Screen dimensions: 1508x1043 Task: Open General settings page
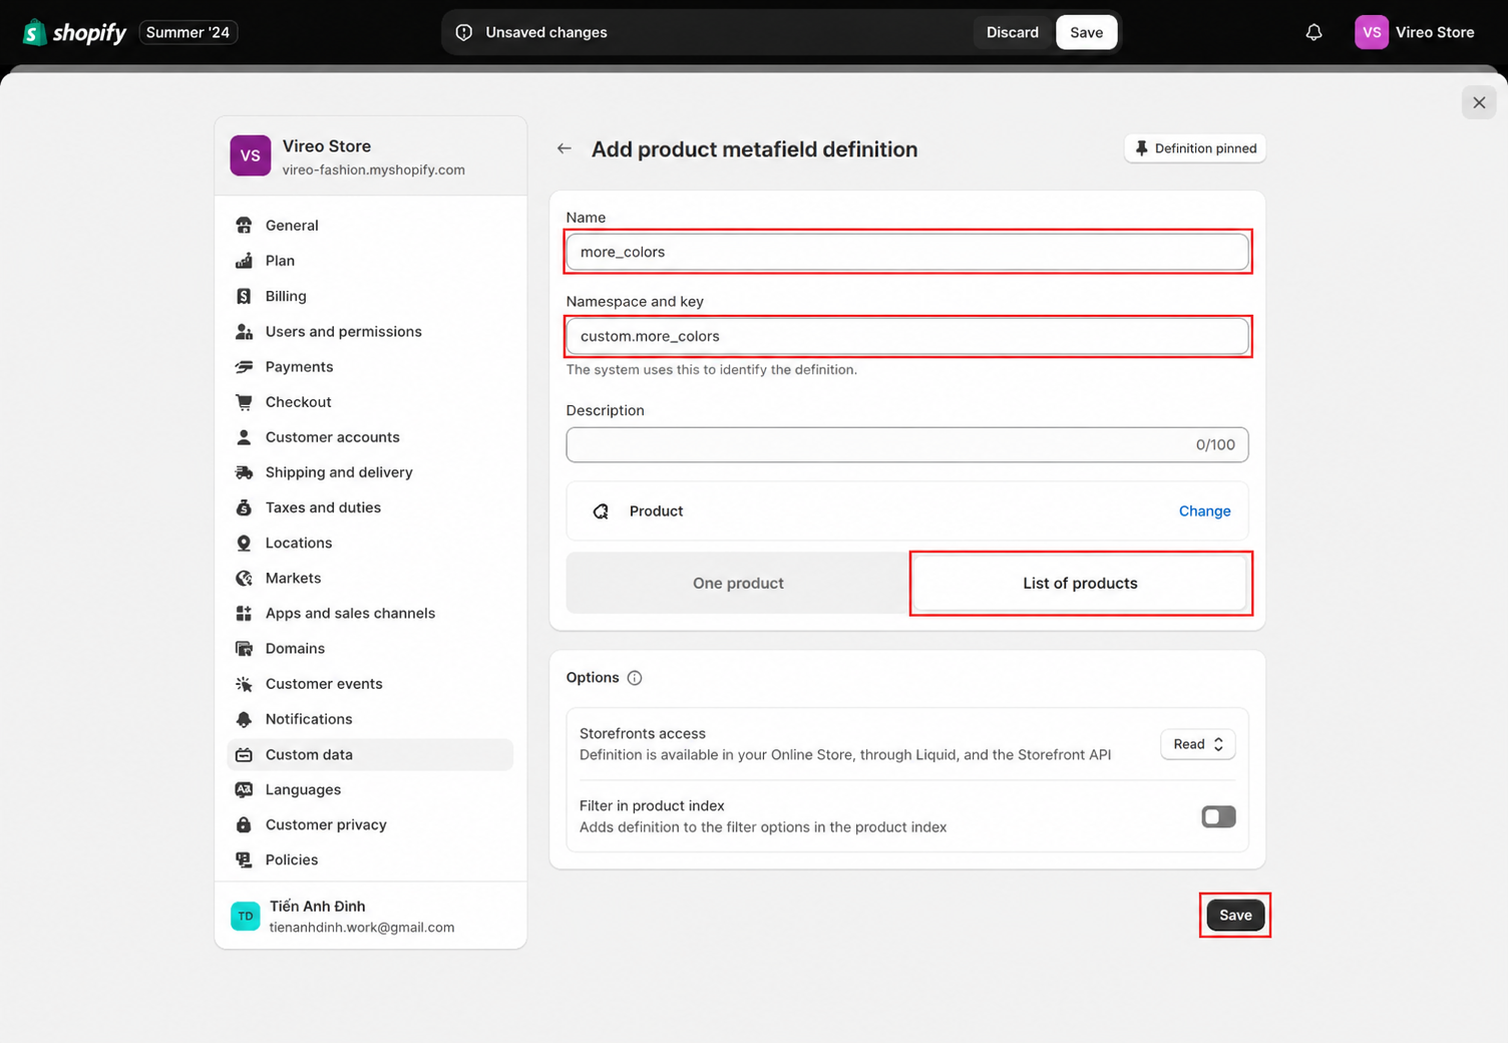point(370,225)
